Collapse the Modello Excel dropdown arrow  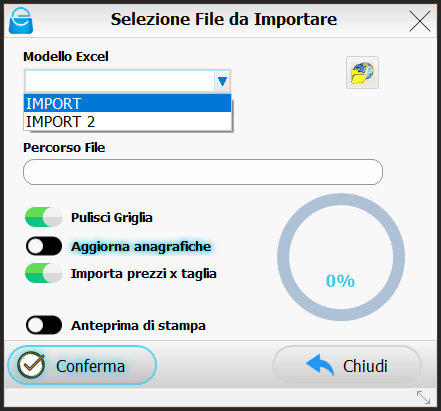point(222,81)
